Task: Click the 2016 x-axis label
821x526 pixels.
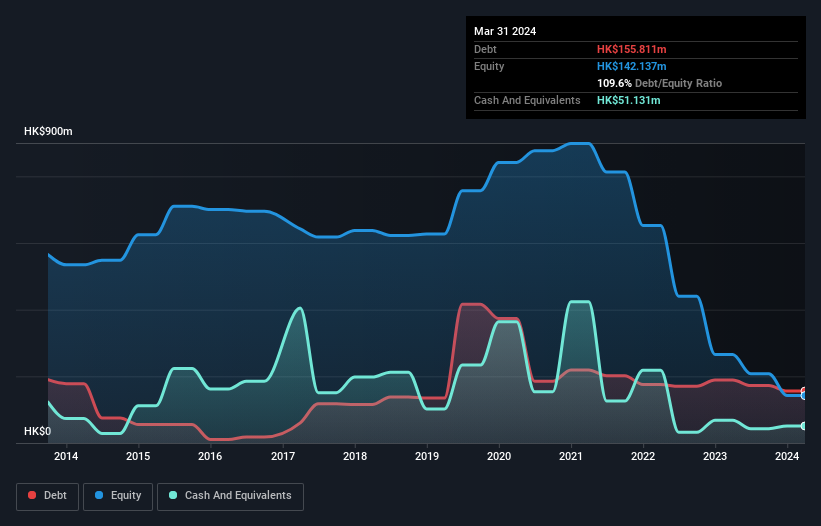Action: pos(210,456)
